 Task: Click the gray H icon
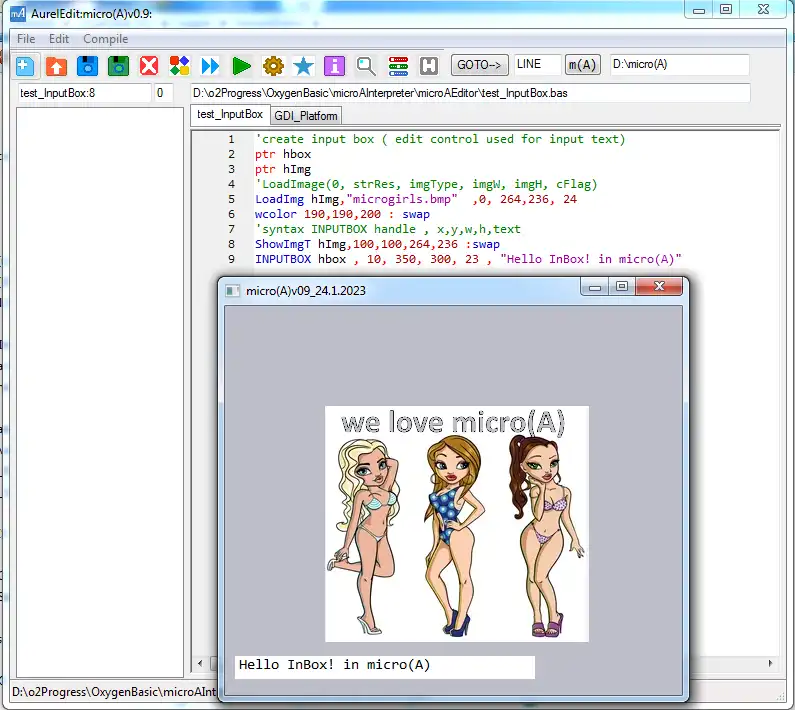tap(429, 66)
